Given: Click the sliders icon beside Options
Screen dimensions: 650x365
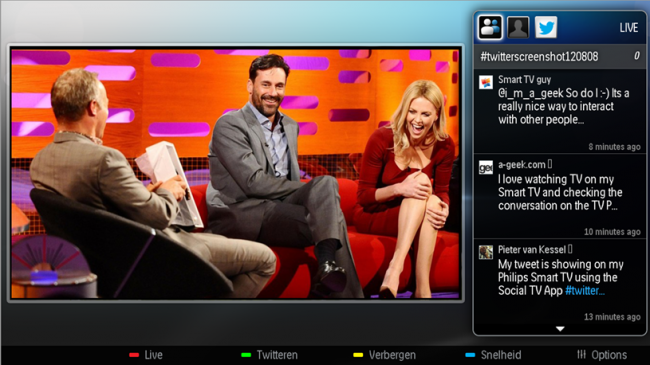Looking at the screenshot, I should 582,355.
